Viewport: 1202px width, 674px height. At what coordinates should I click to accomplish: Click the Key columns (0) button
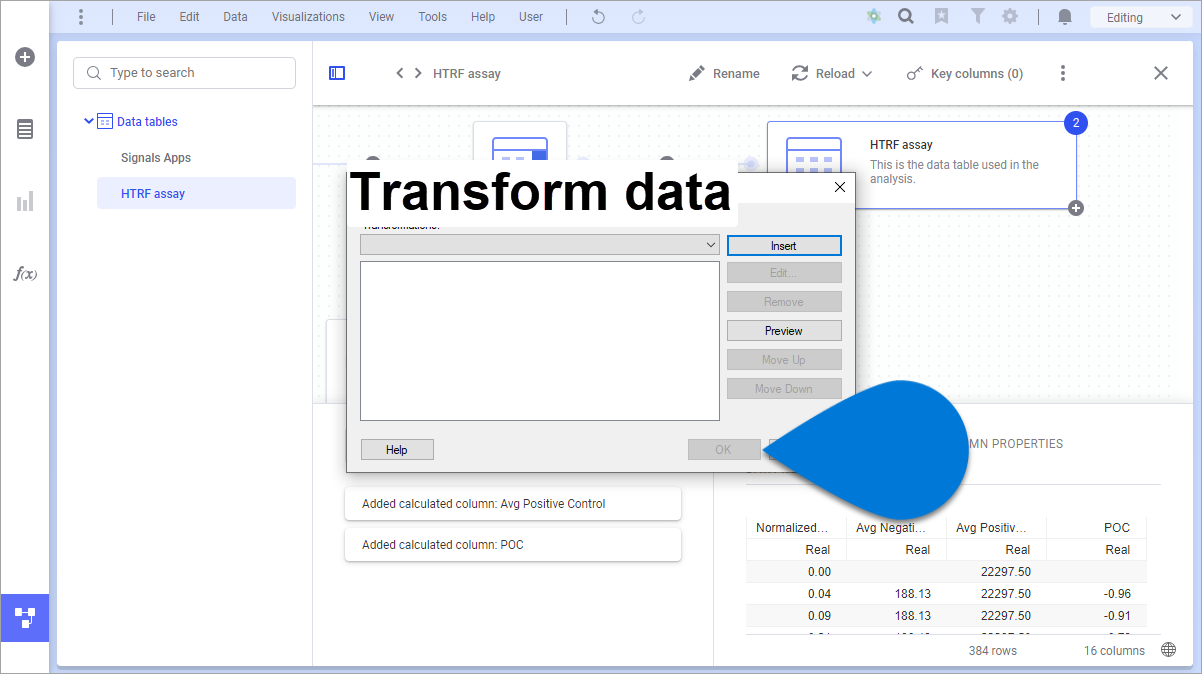(x=964, y=73)
